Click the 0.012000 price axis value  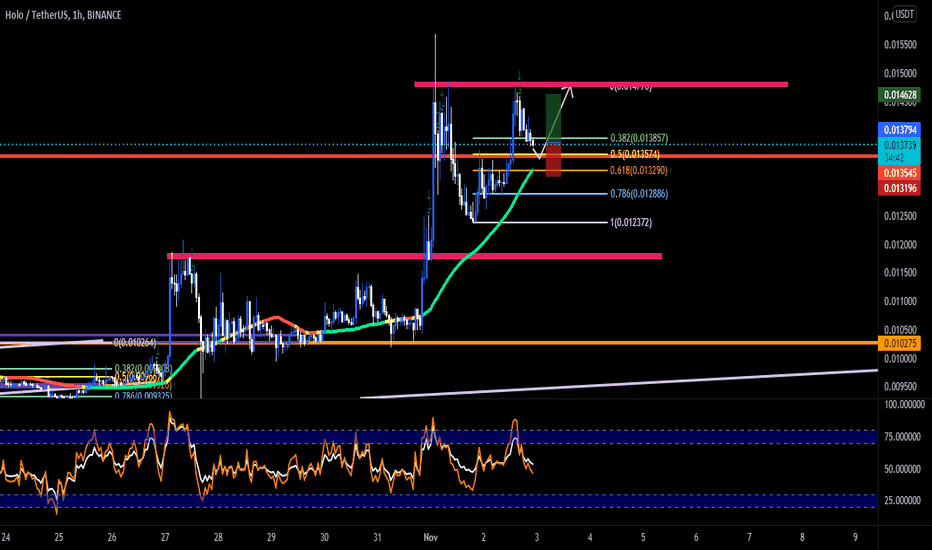(900, 244)
